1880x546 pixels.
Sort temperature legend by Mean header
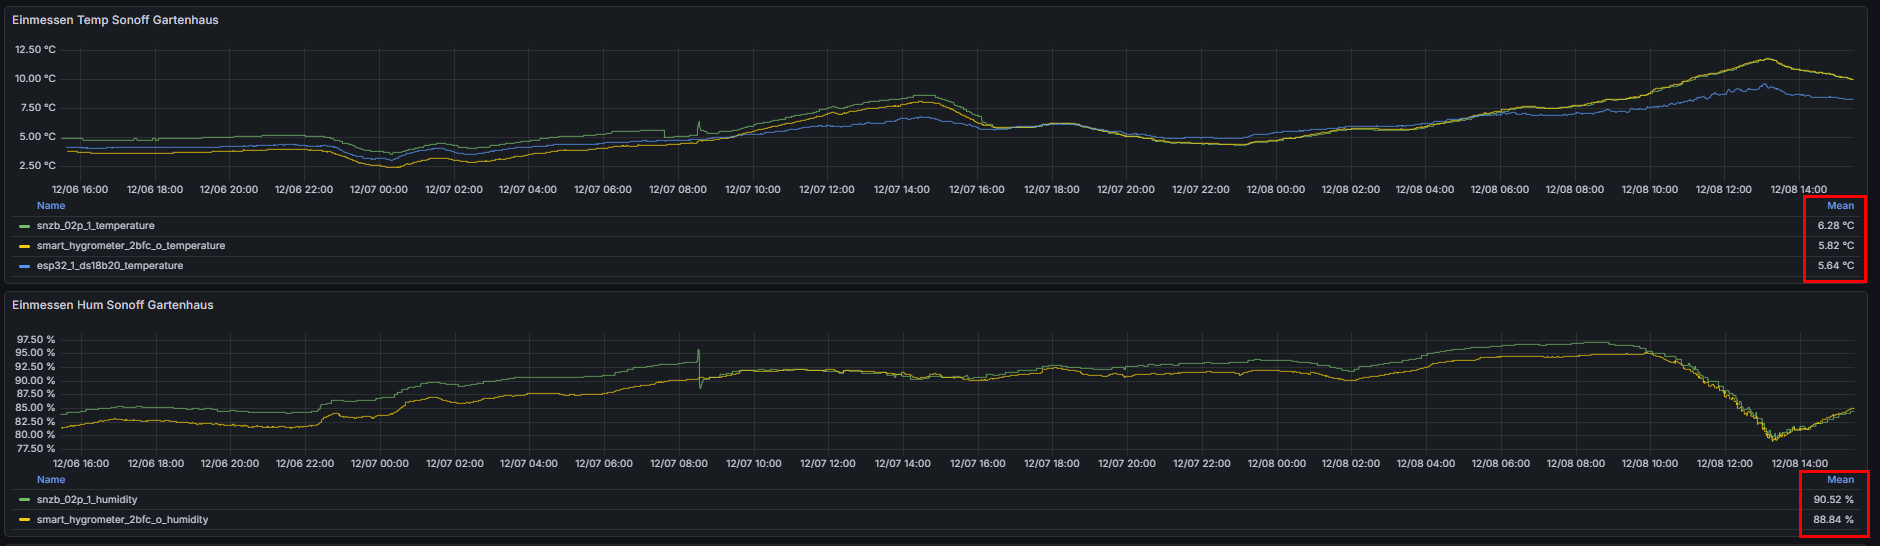click(x=1840, y=206)
